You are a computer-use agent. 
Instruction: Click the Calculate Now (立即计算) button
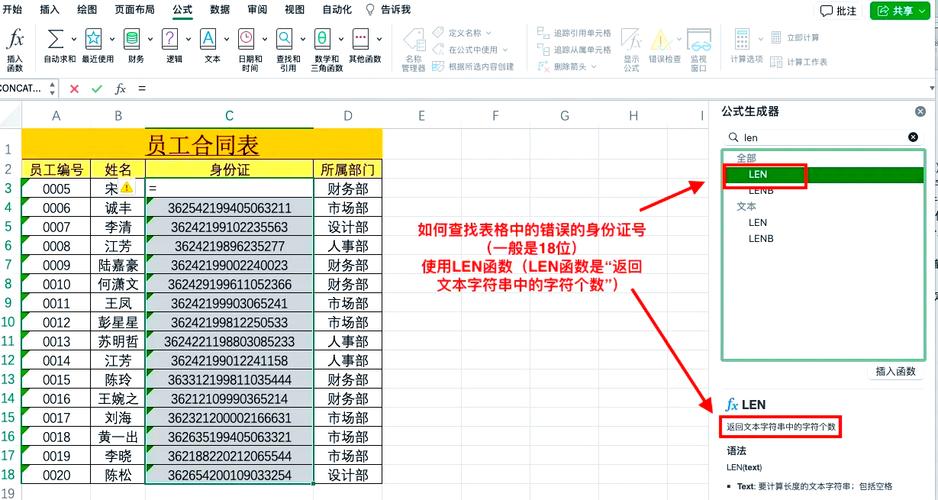pos(796,38)
